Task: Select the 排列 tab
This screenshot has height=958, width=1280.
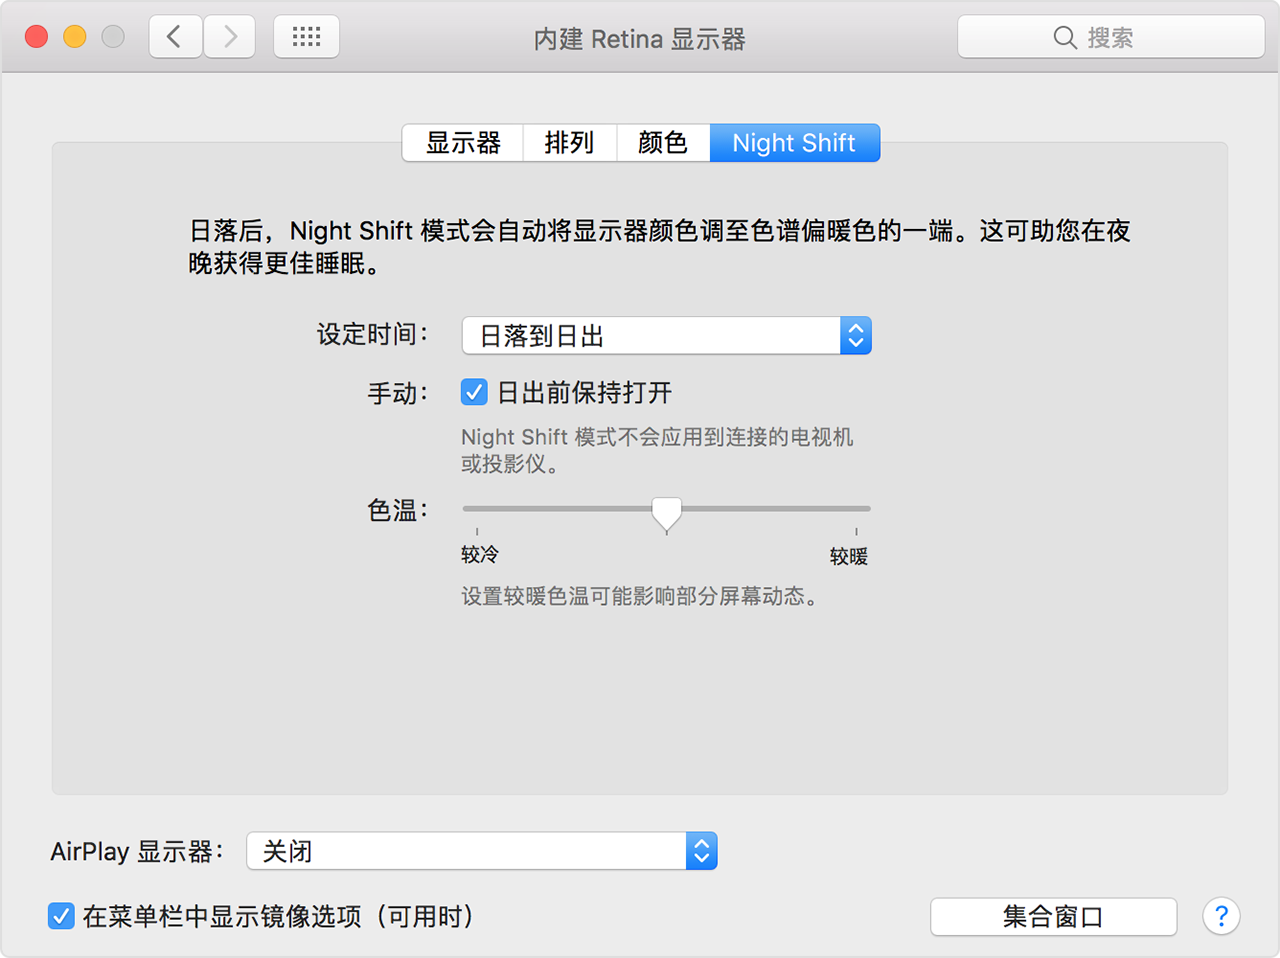Action: coord(569,142)
